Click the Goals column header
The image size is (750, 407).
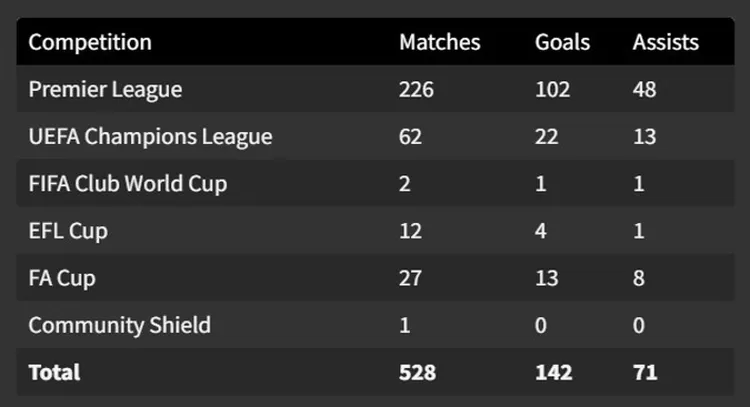[x=562, y=42]
